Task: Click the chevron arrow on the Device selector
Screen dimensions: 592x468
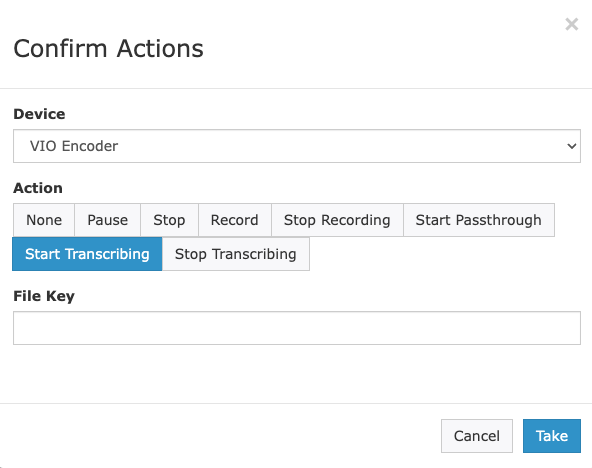Action: (572, 146)
